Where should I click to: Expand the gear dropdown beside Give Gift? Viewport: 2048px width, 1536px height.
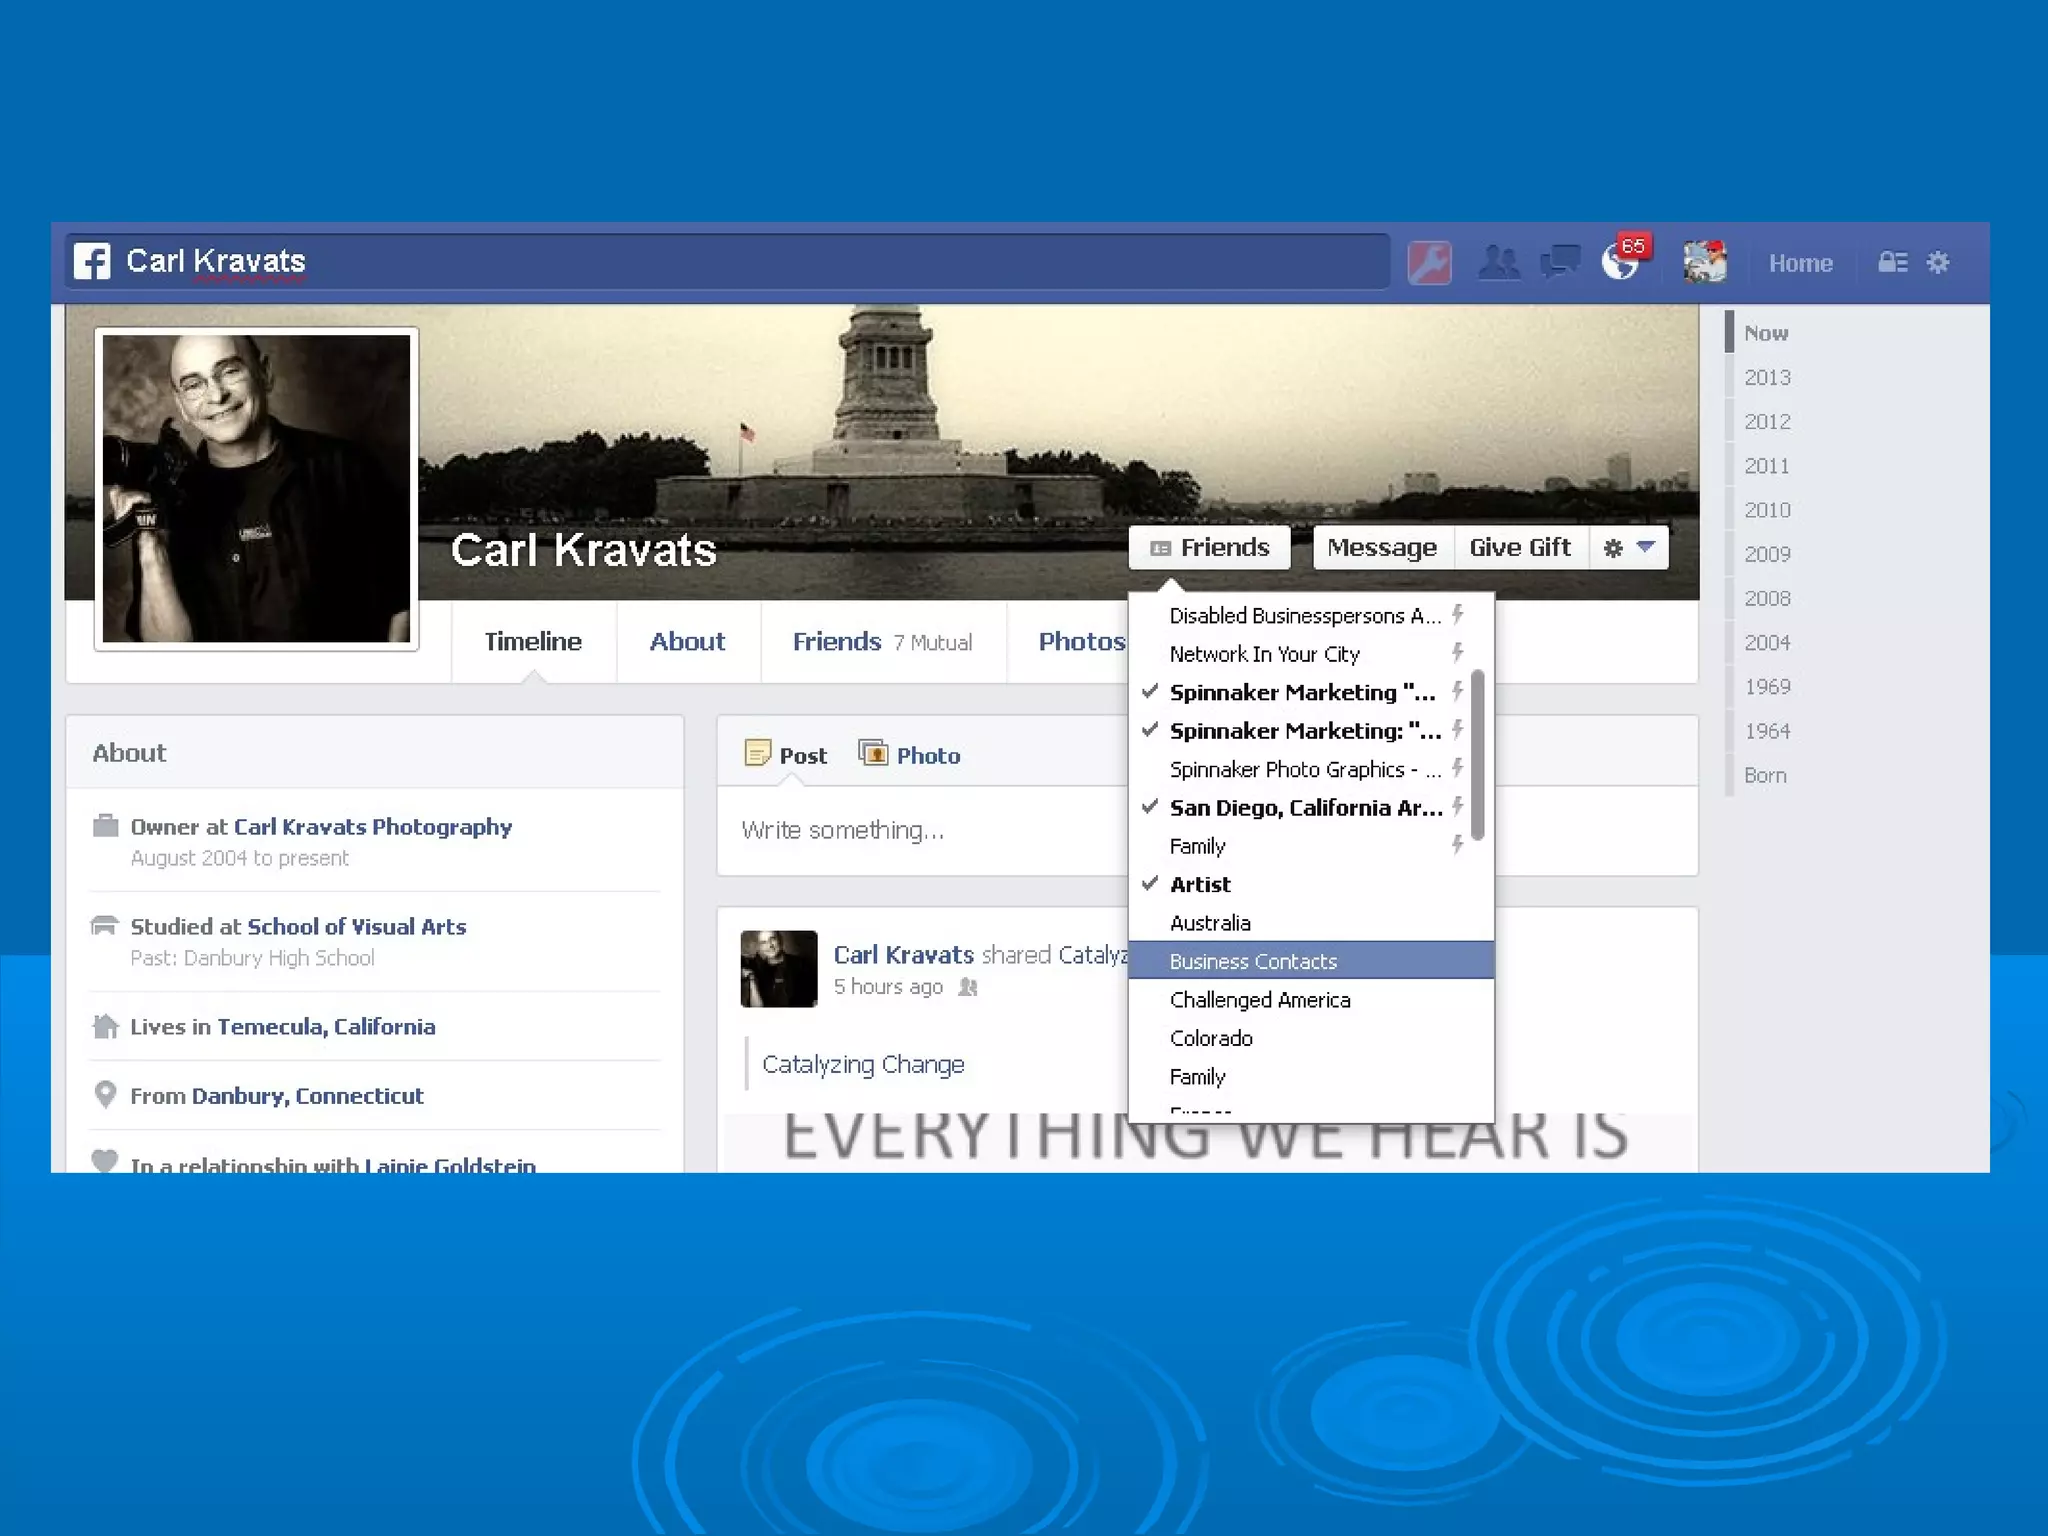coord(1629,548)
